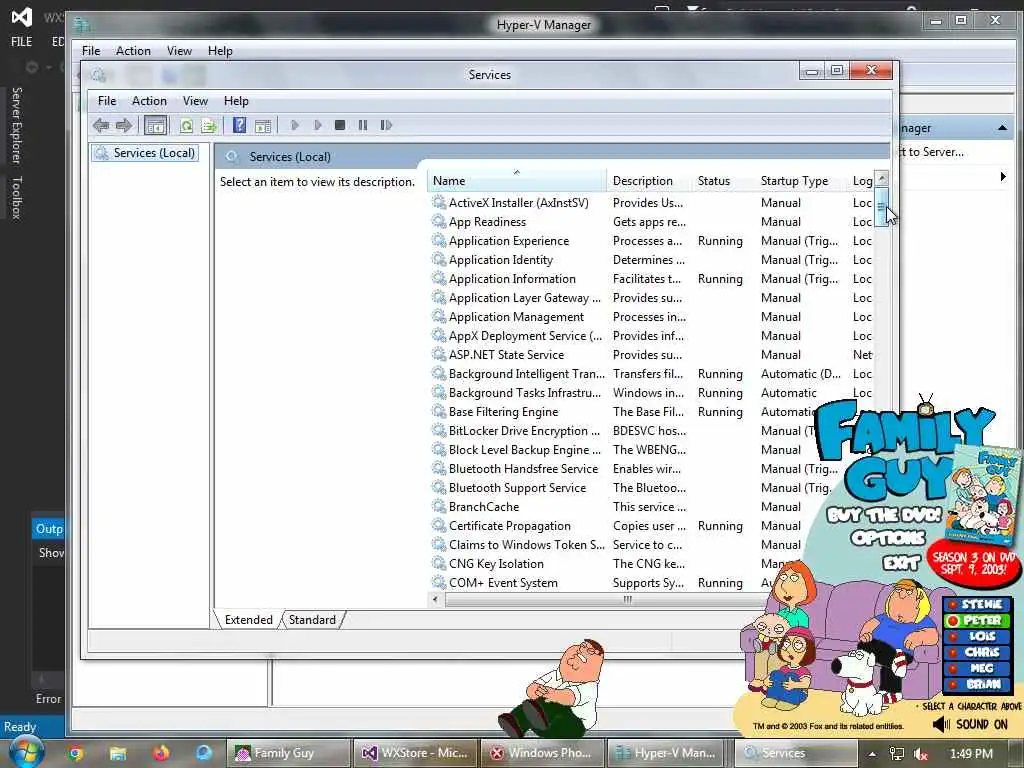Click the Stop Service square icon
The width and height of the screenshot is (1024, 768).
(x=340, y=125)
